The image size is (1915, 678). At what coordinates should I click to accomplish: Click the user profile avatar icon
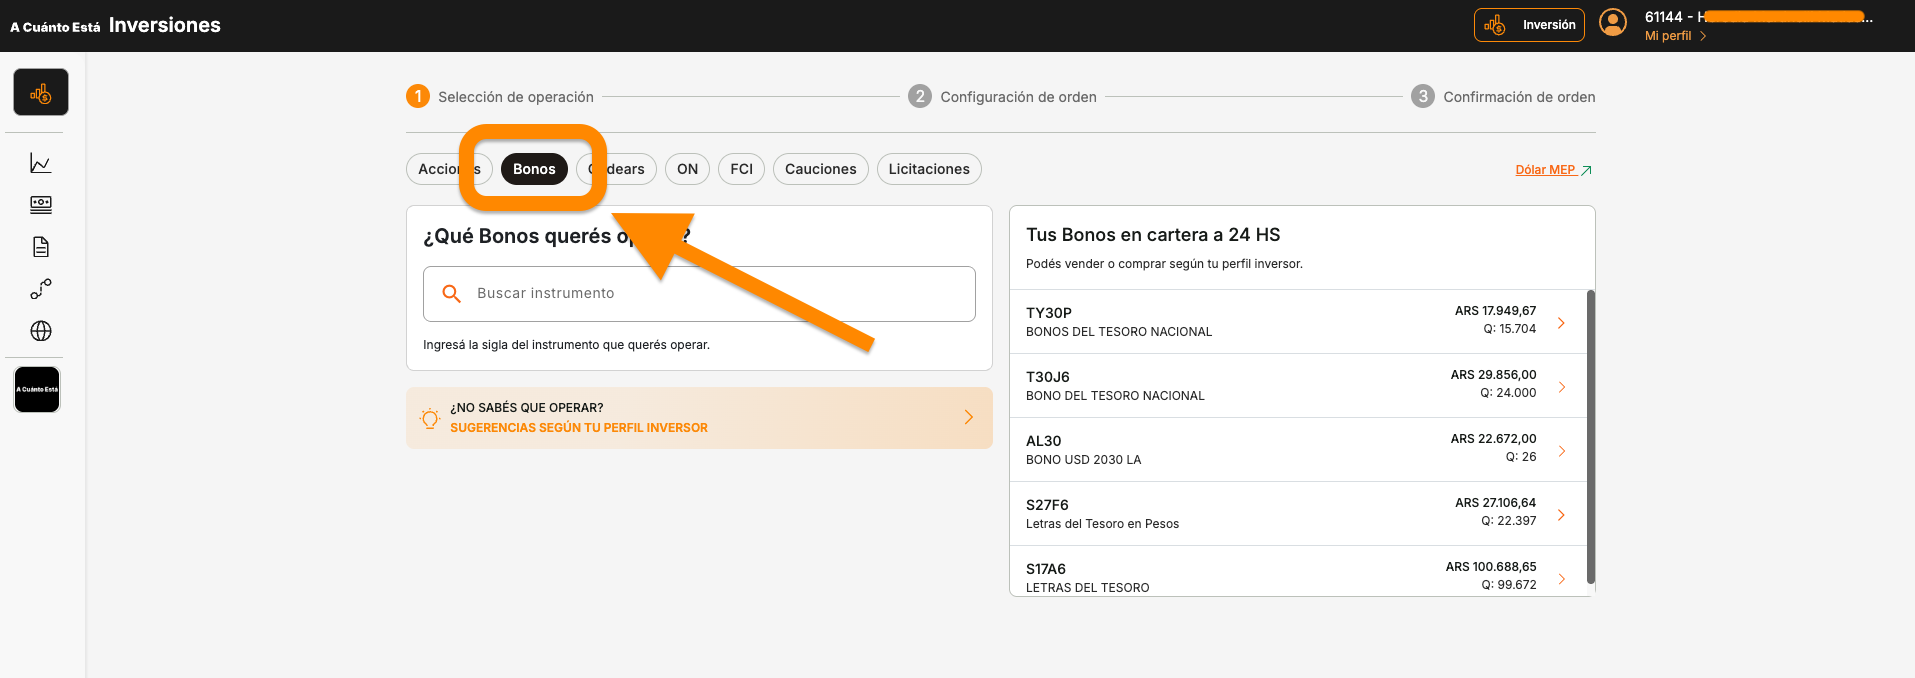(x=1612, y=23)
